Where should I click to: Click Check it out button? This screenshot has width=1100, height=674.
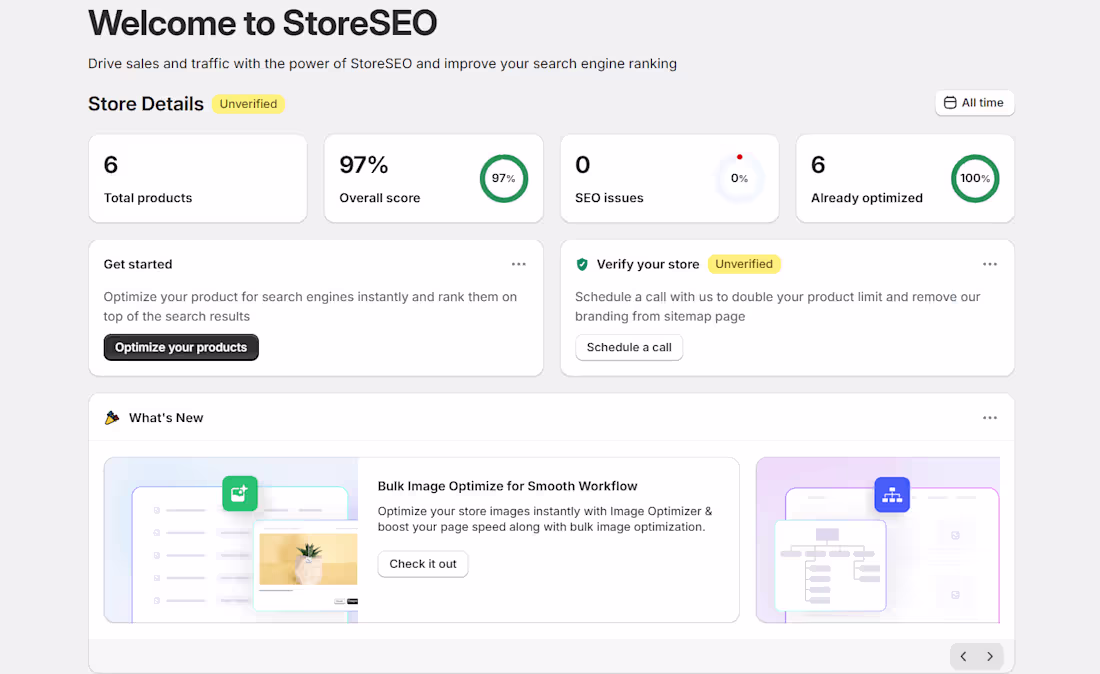pyautogui.click(x=422, y=564)
